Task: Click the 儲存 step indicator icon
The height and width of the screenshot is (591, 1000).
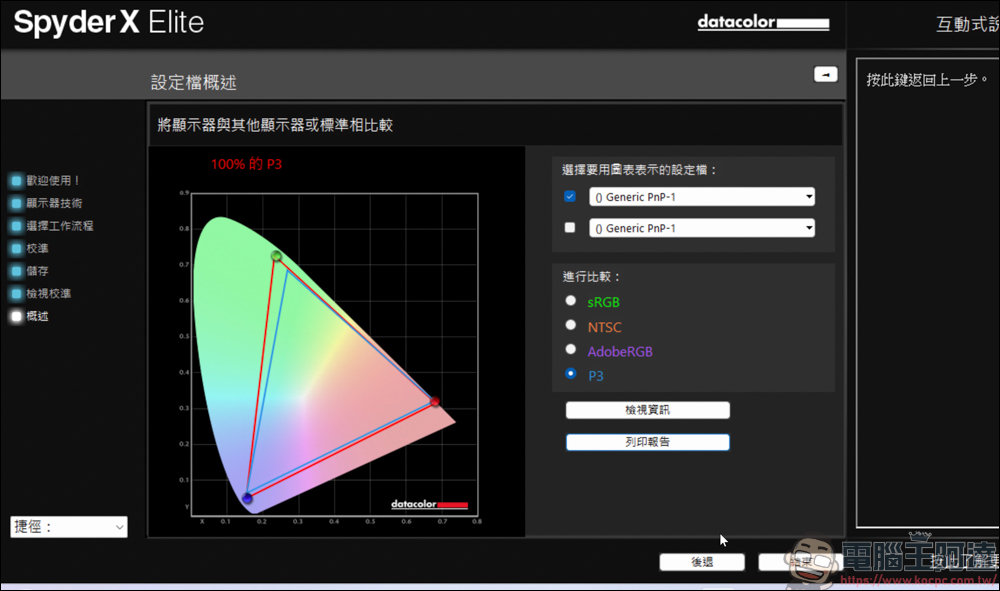Action: click(17, 271)
